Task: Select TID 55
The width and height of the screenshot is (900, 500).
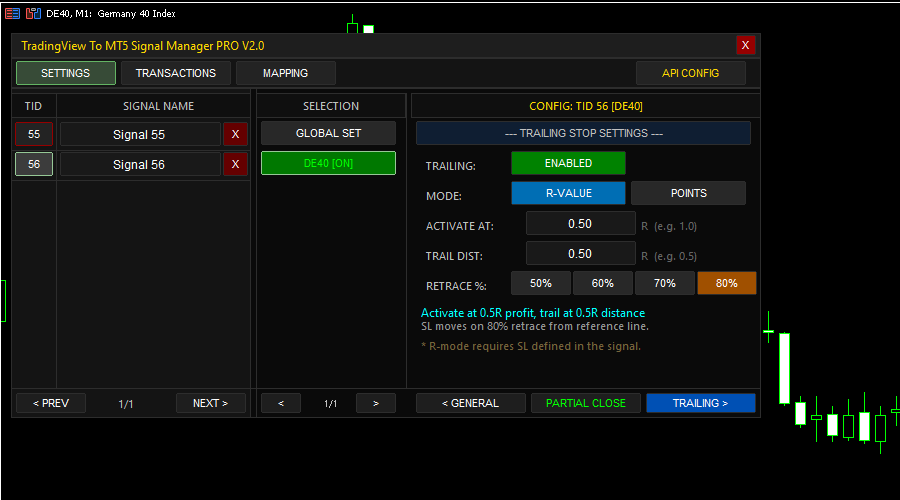Action: coord(34,134)
